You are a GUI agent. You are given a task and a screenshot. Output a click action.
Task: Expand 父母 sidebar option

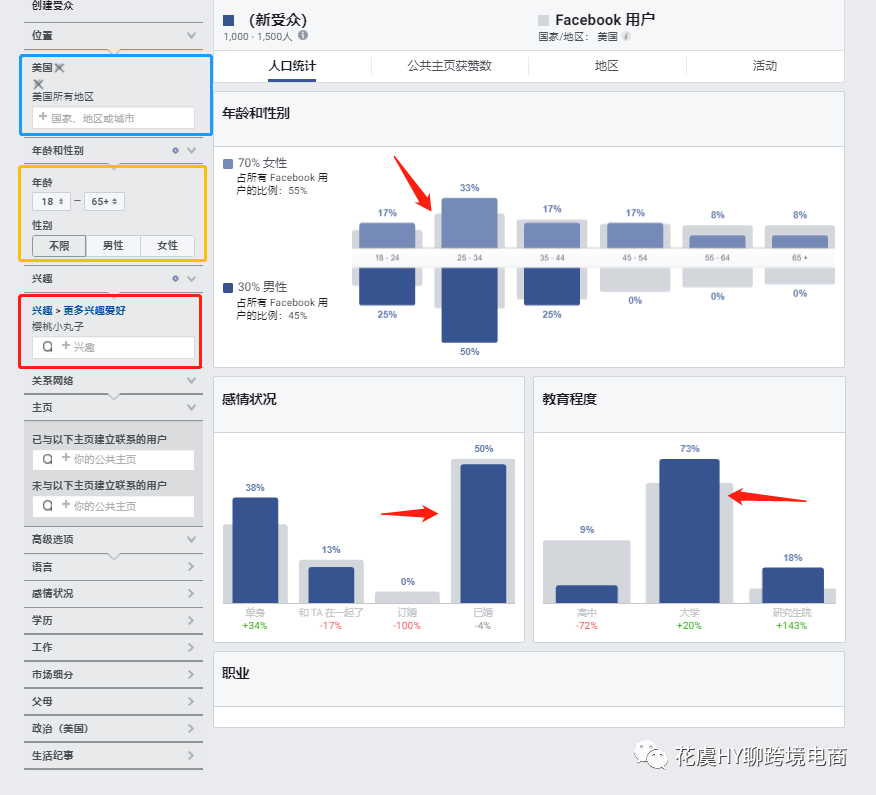pos(113,701)
